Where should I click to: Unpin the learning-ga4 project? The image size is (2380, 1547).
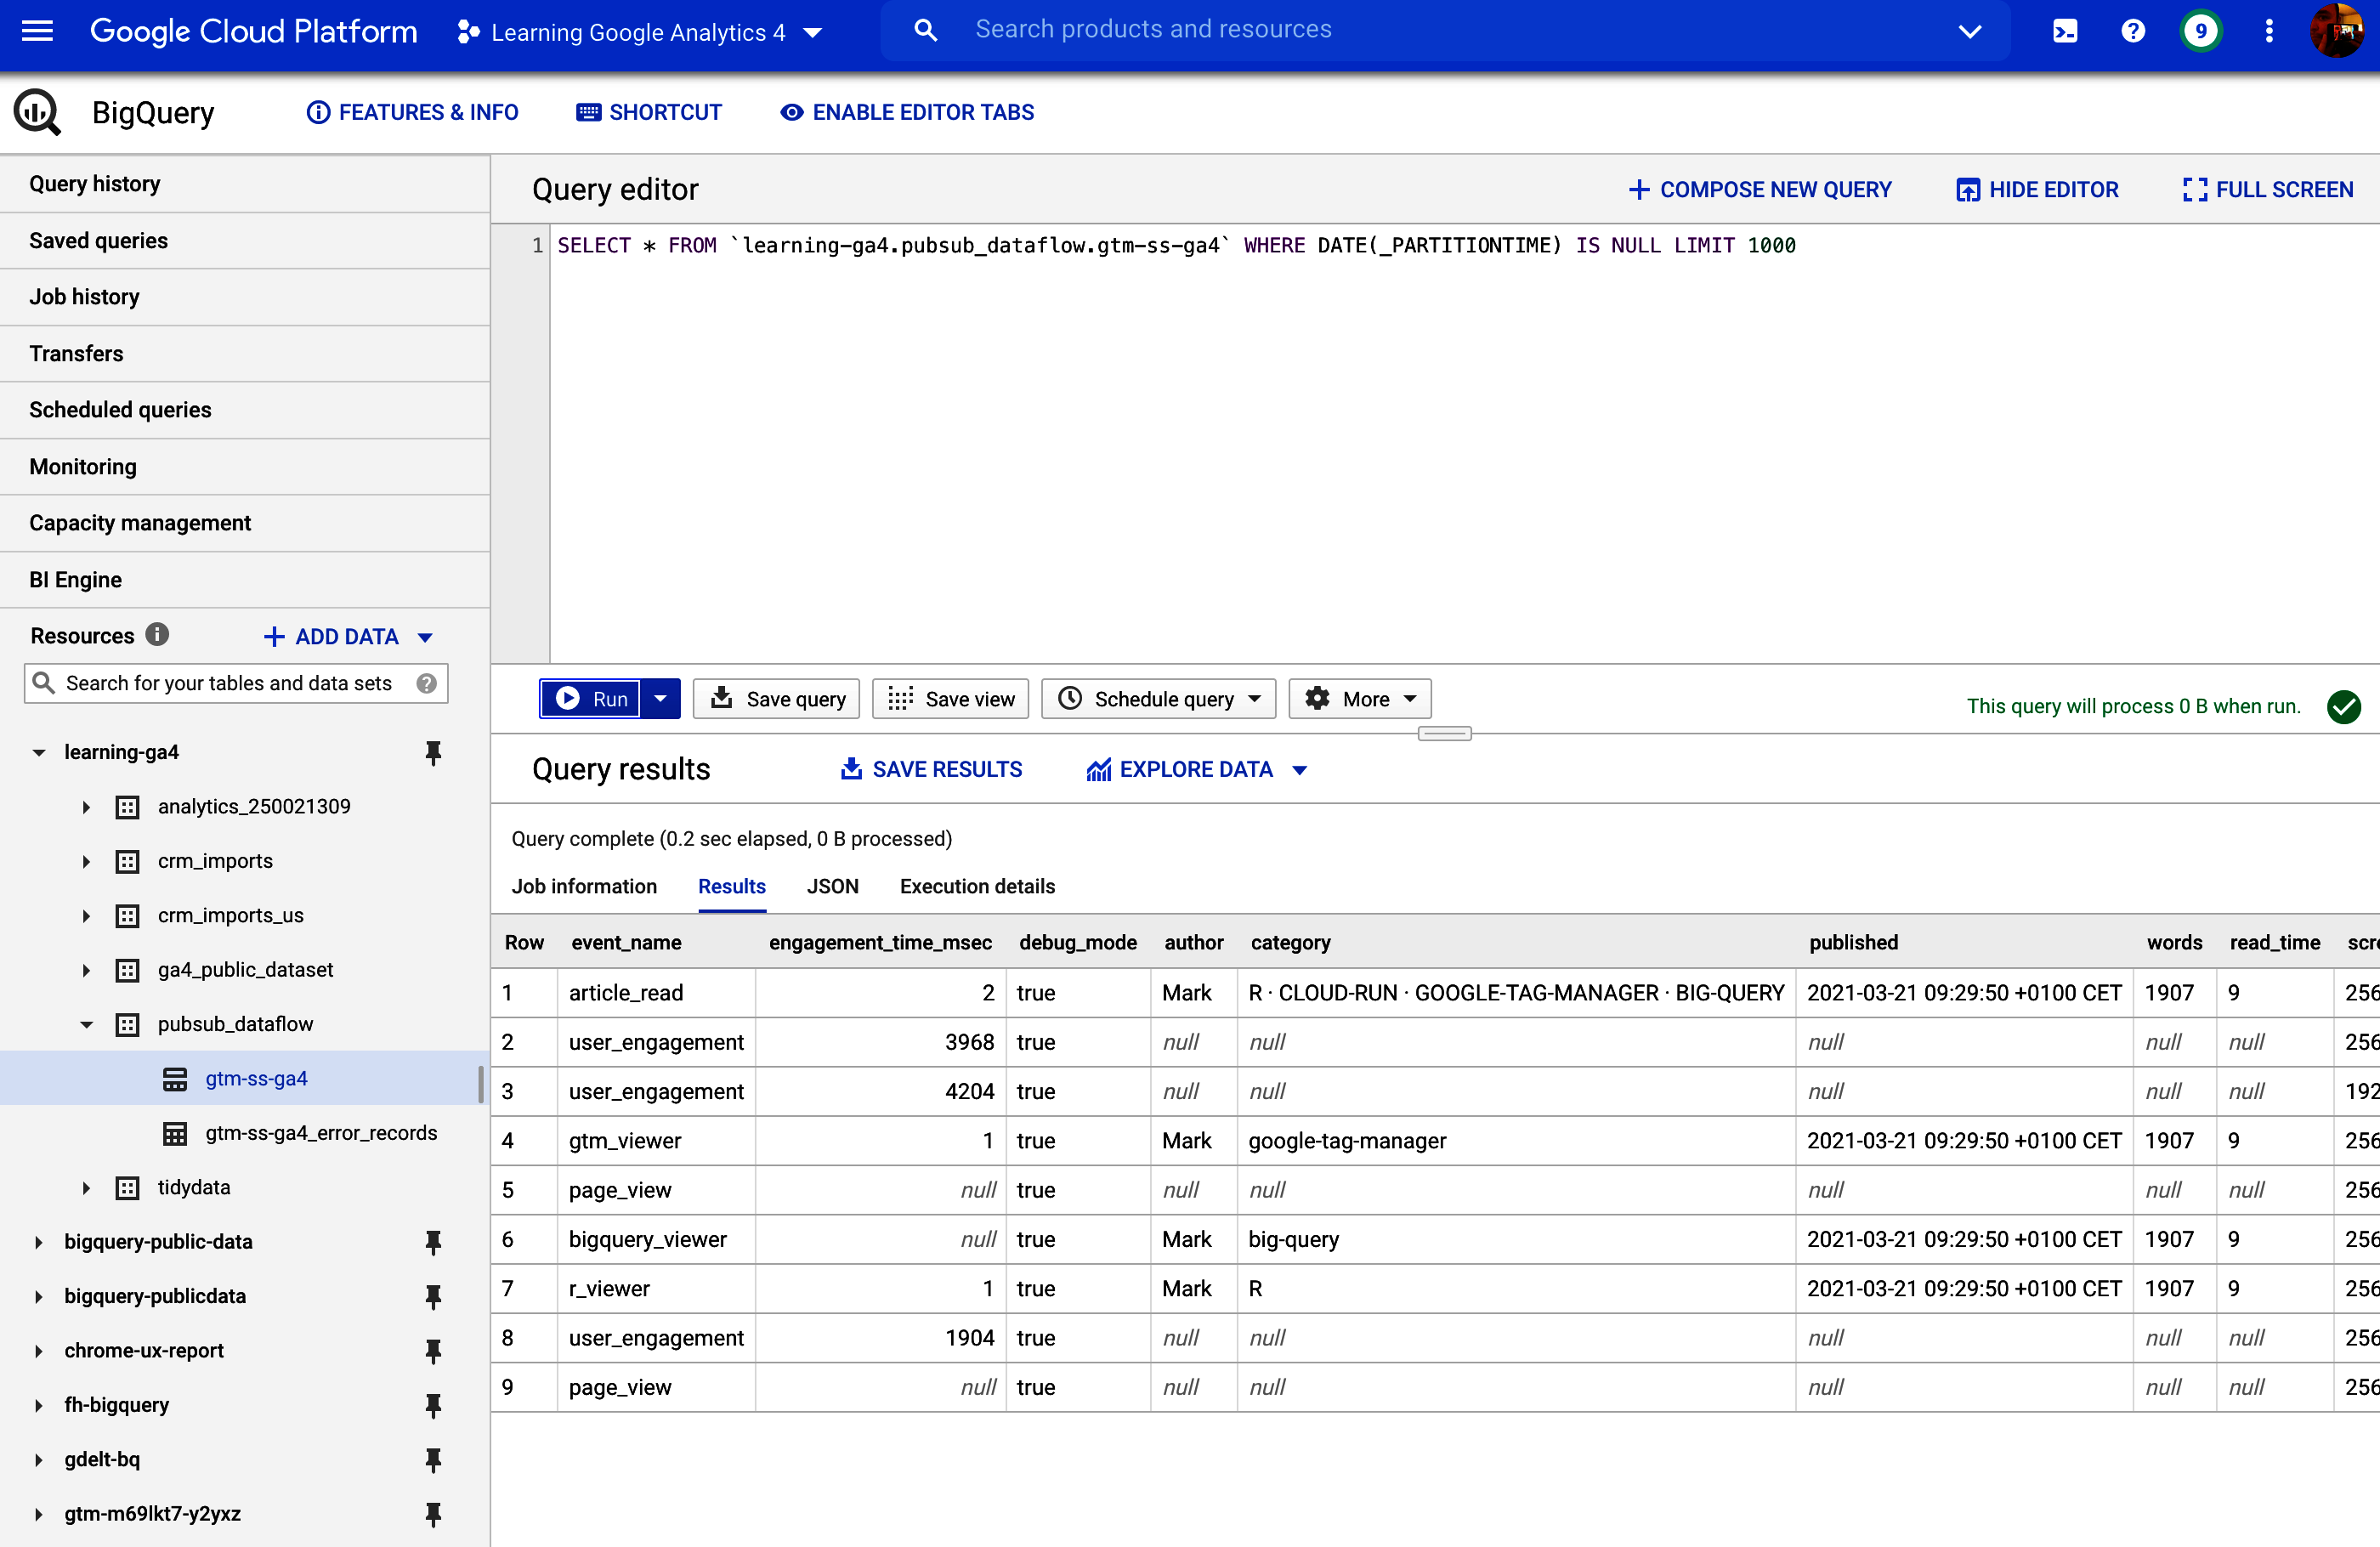point(433,753)
